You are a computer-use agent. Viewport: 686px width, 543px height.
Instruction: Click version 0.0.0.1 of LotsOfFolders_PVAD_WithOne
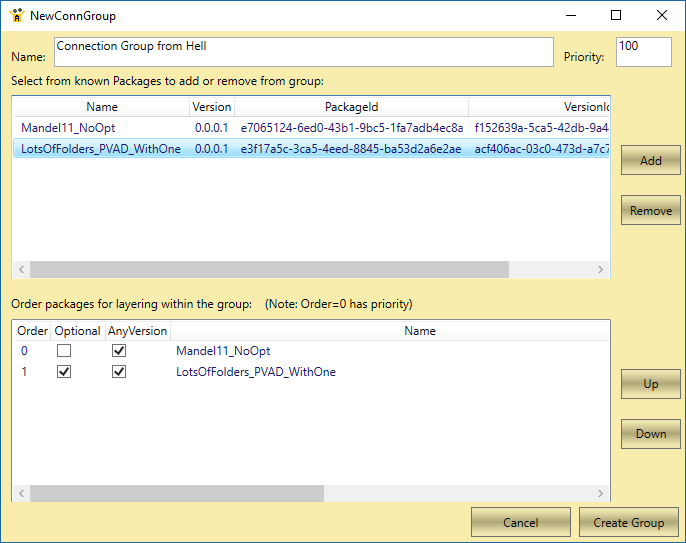tap(211, 149)
